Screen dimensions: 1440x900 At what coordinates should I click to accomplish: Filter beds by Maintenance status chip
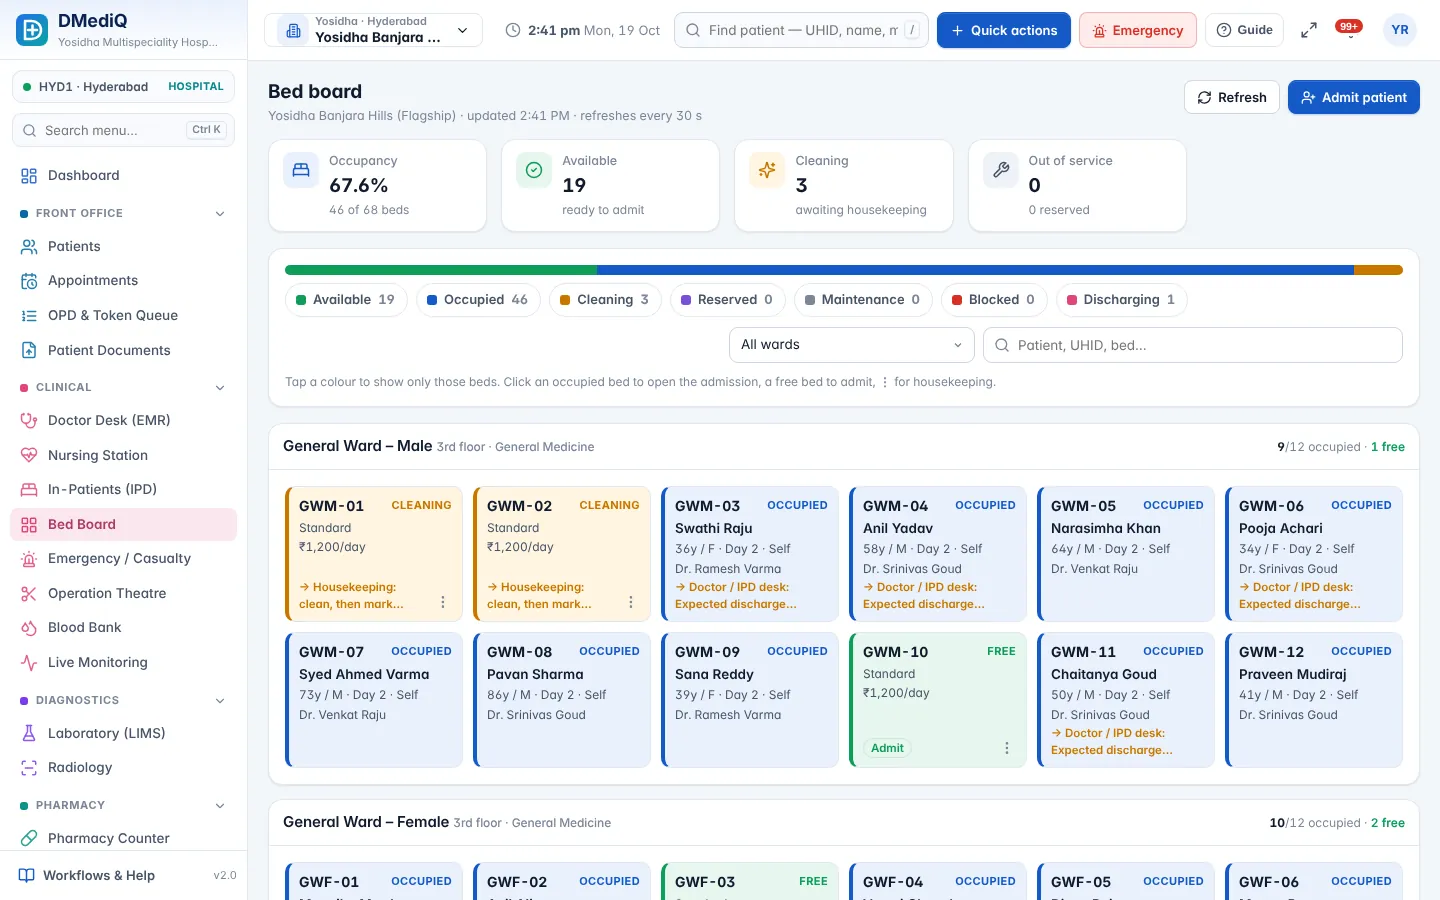coord(862,300)
